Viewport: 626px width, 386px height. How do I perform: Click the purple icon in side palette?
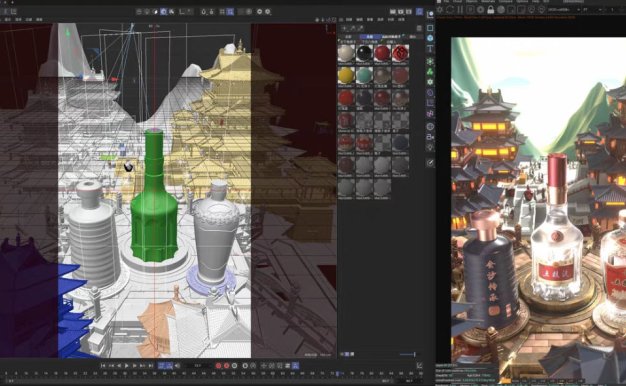(x=430, y=114)
